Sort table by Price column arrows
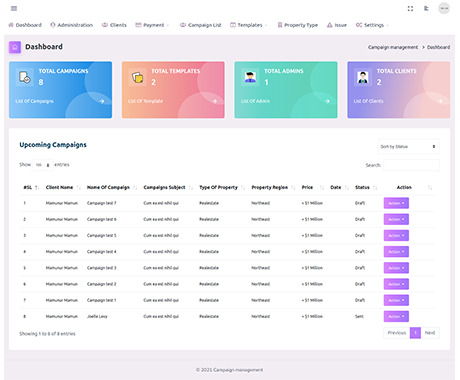Image resolution: width=460 pixels, height=380 pixels. tap(322, 188)
